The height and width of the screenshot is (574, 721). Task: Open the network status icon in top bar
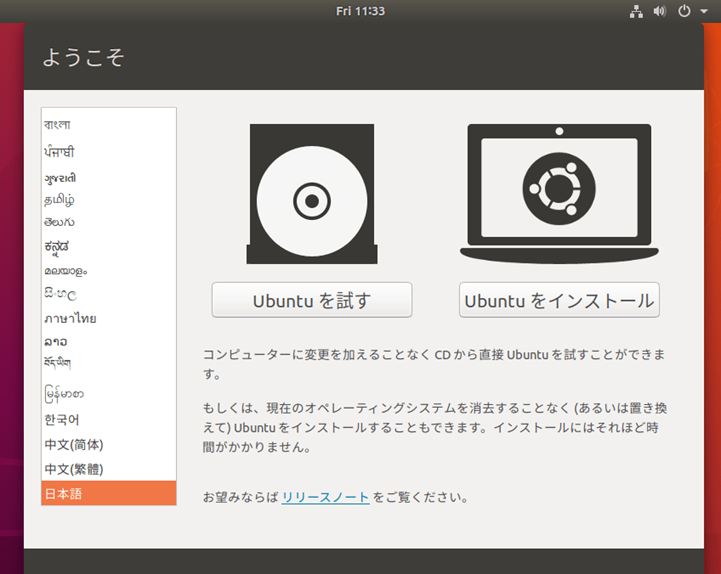[x=636, y=11]
